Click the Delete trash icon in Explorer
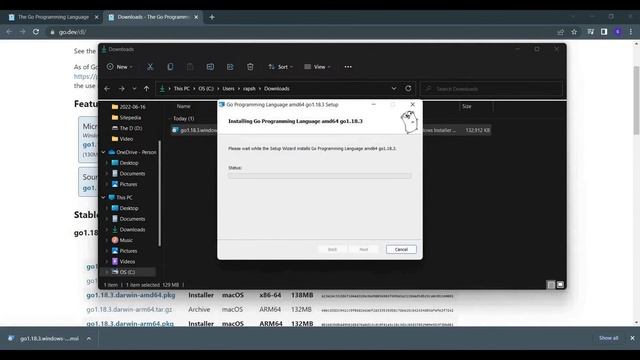640x360 pixels. pos(250,67)
